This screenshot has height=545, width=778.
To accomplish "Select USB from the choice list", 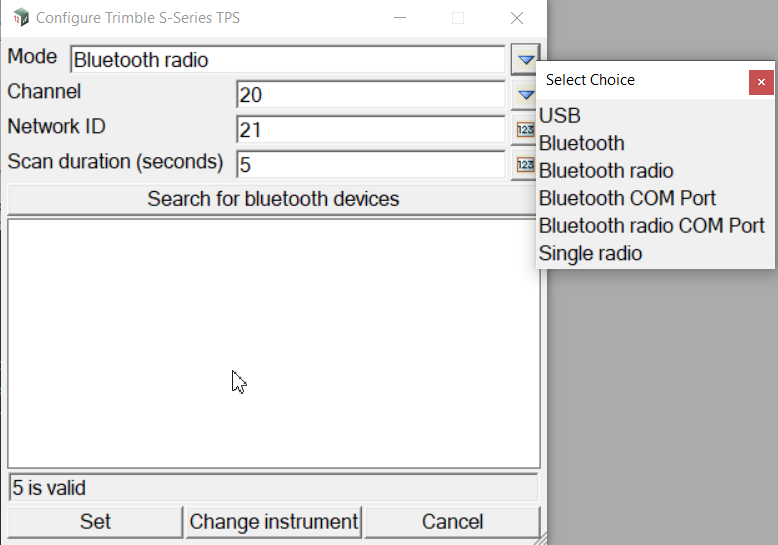I will coord(560,116).
